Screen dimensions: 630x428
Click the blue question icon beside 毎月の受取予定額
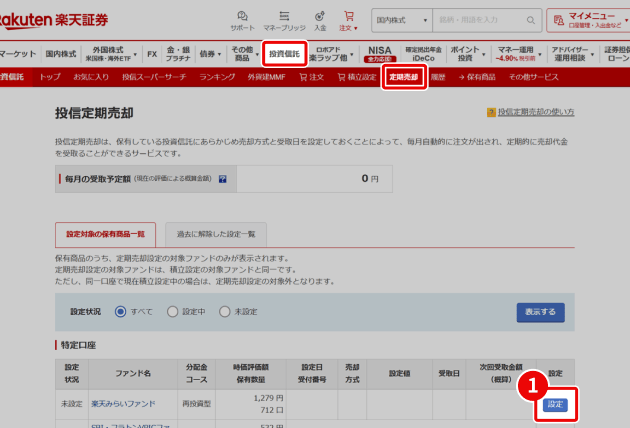223,179
